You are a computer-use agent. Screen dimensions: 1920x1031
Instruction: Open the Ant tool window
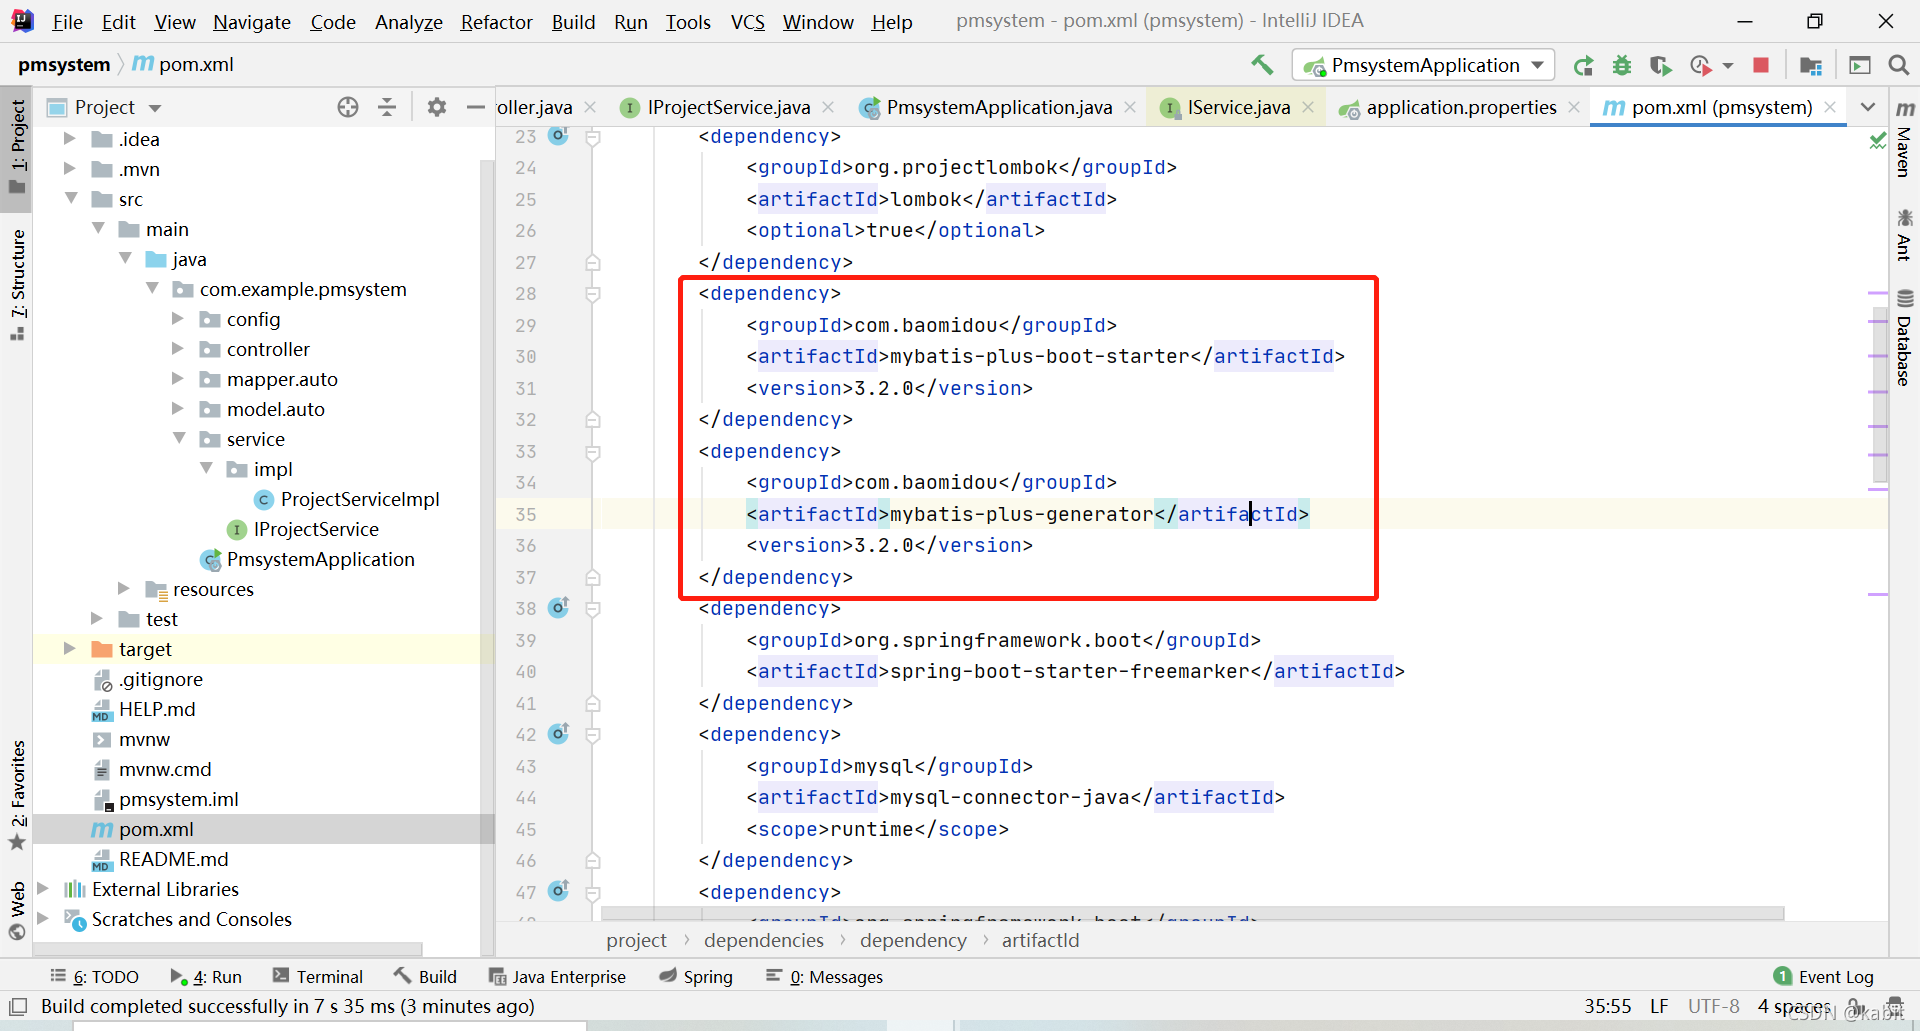[x=1904, y=234]
